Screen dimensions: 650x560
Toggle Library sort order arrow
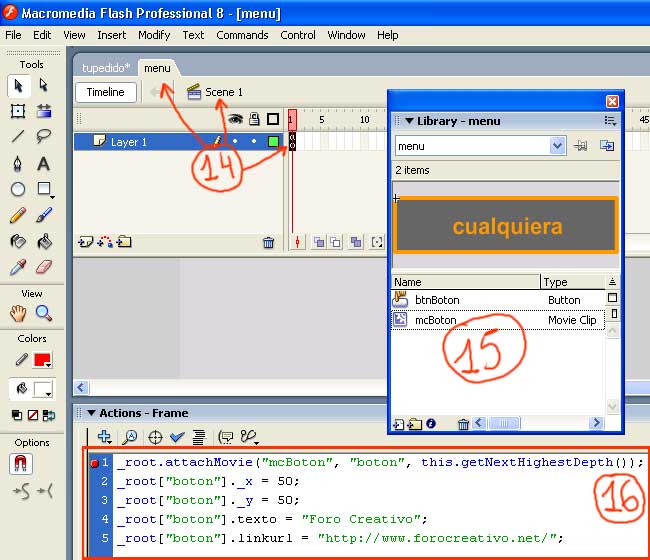pos(612,282)
